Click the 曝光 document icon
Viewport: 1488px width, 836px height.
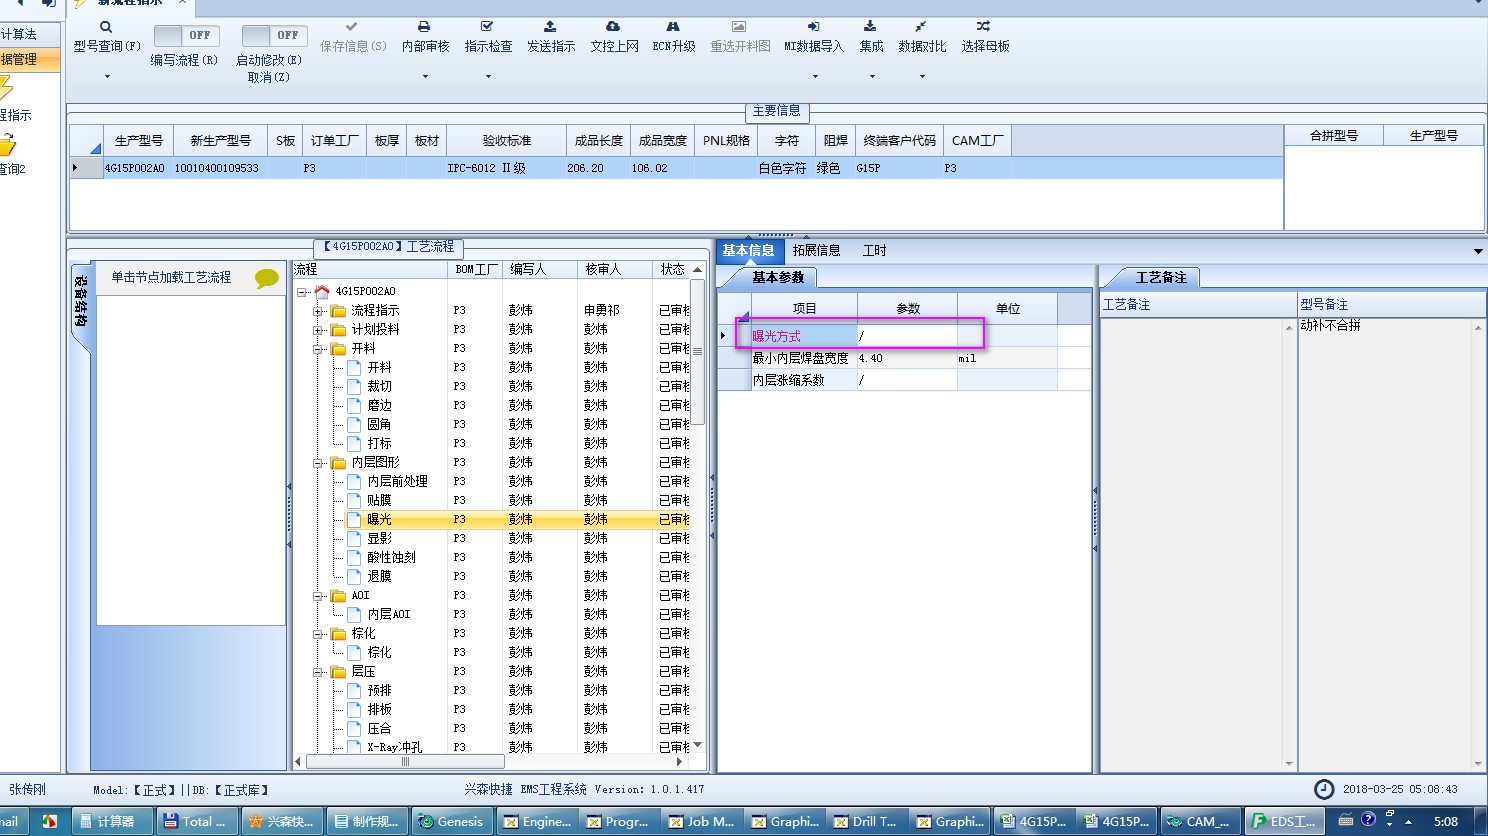(x=354, y=520)
